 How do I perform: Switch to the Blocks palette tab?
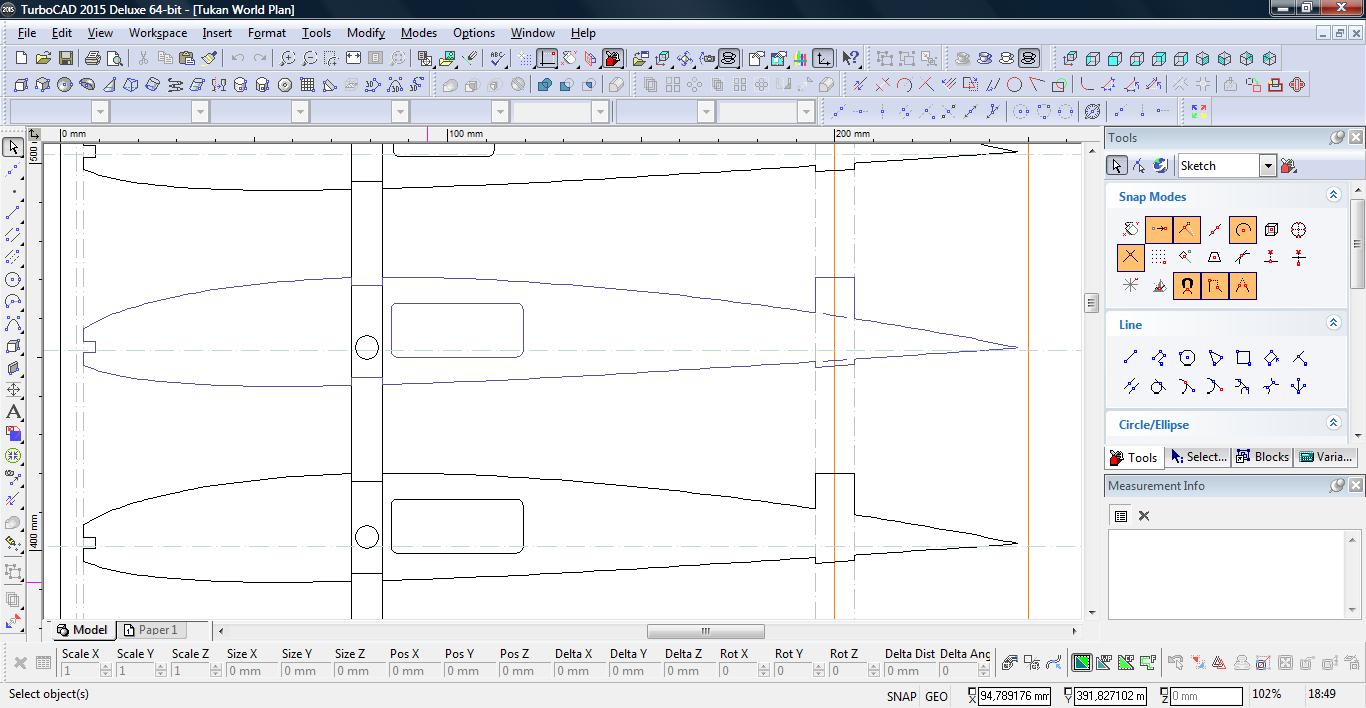pyautogui.click(x=1262, y=457)
